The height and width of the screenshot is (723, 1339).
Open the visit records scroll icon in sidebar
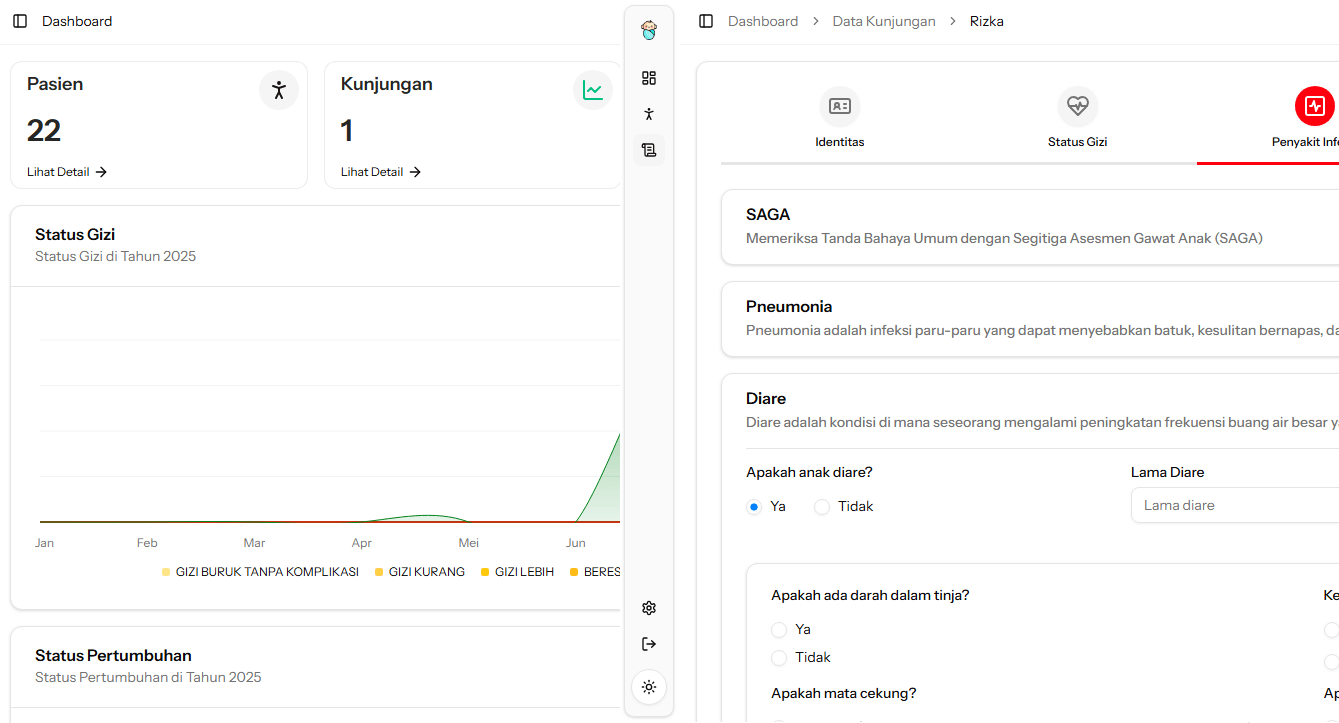click(649, 150)
